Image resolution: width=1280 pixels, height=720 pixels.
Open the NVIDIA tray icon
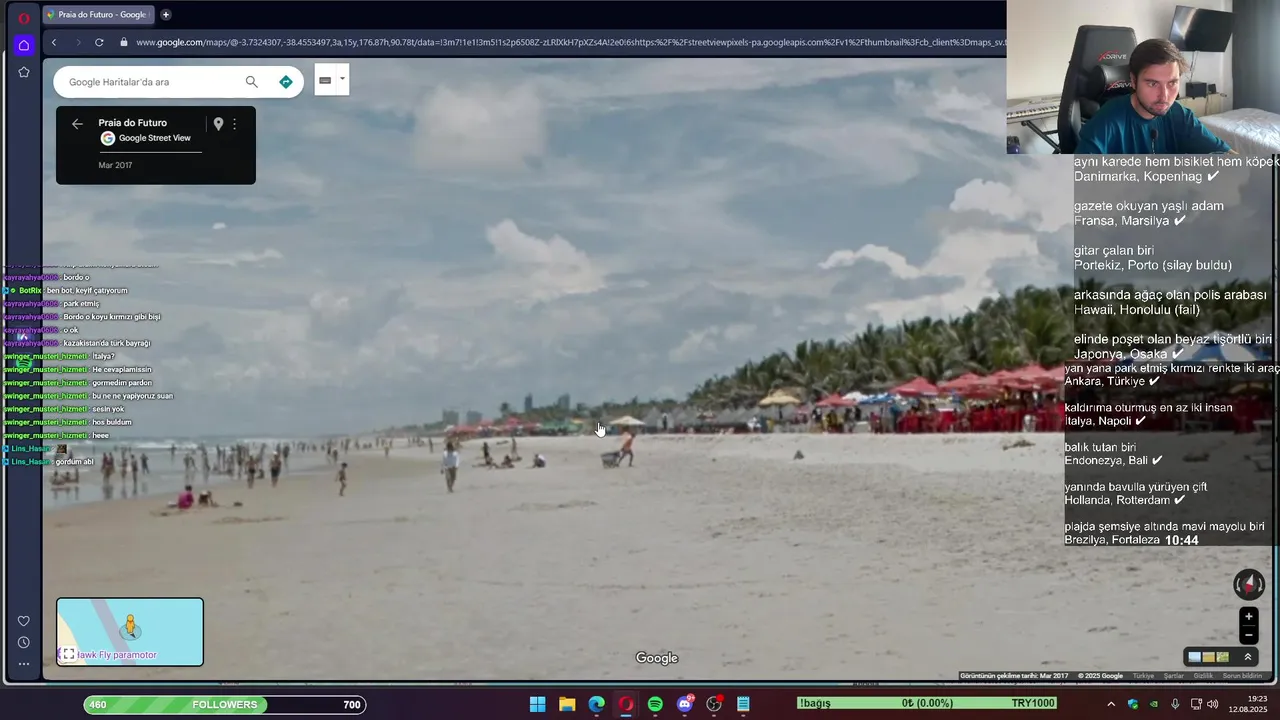point(1154,704)
